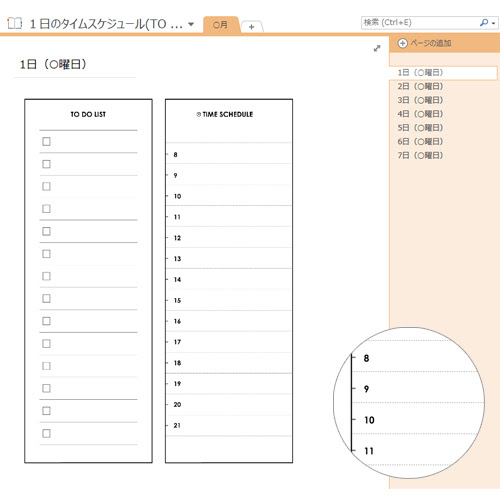Click in the 検索 (Ctrl+E) search box
The image size is (500, 500).
tap(419, 23)
